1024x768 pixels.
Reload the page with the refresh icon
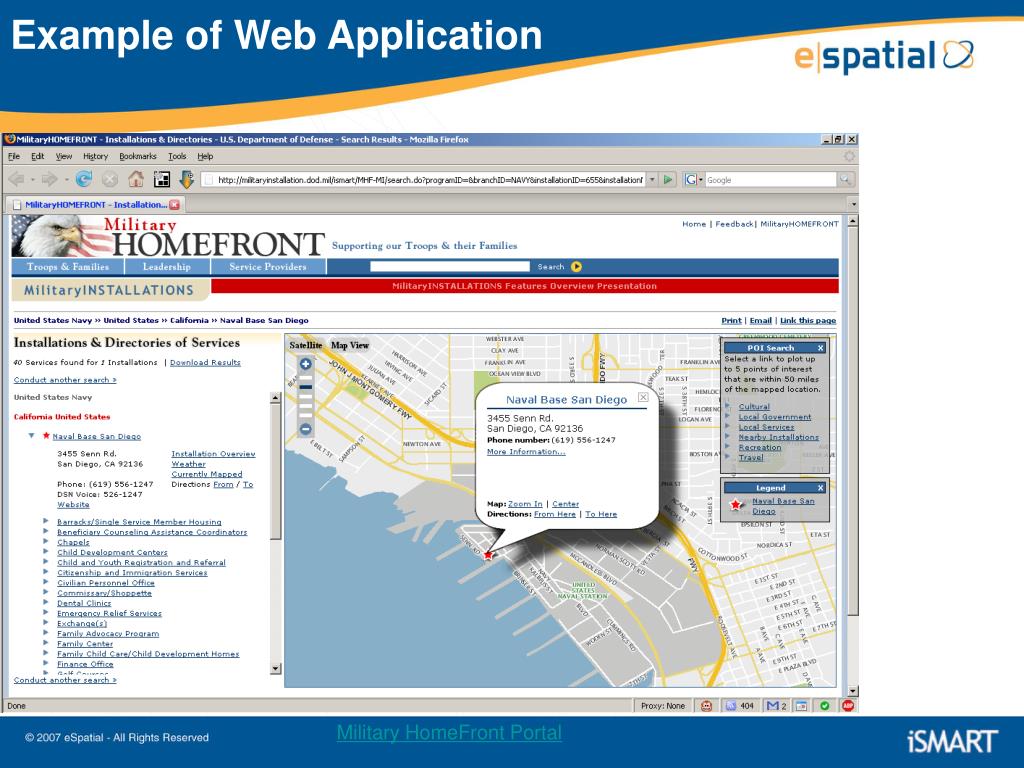84,178
